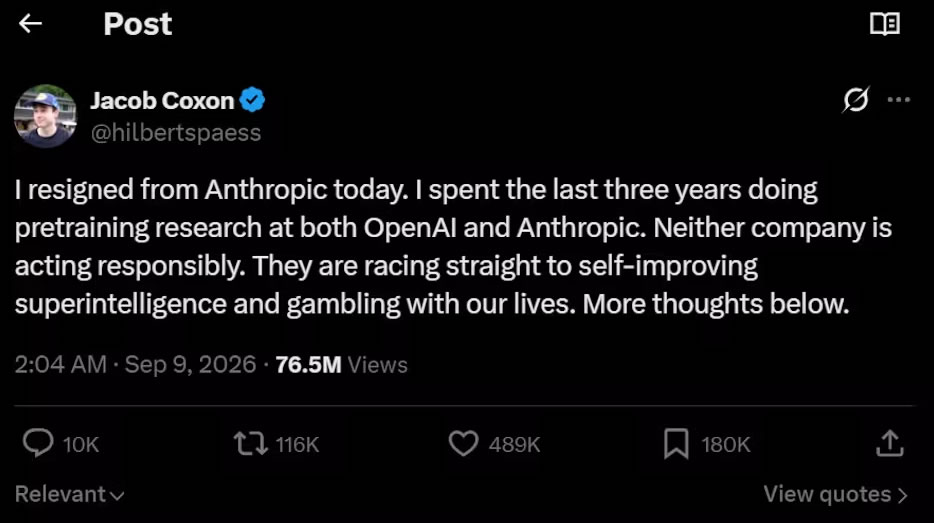The width and height of the screenshot is (934, 523).
Task: Click the 76.5M Views count
Action: [x=341, y=365]
